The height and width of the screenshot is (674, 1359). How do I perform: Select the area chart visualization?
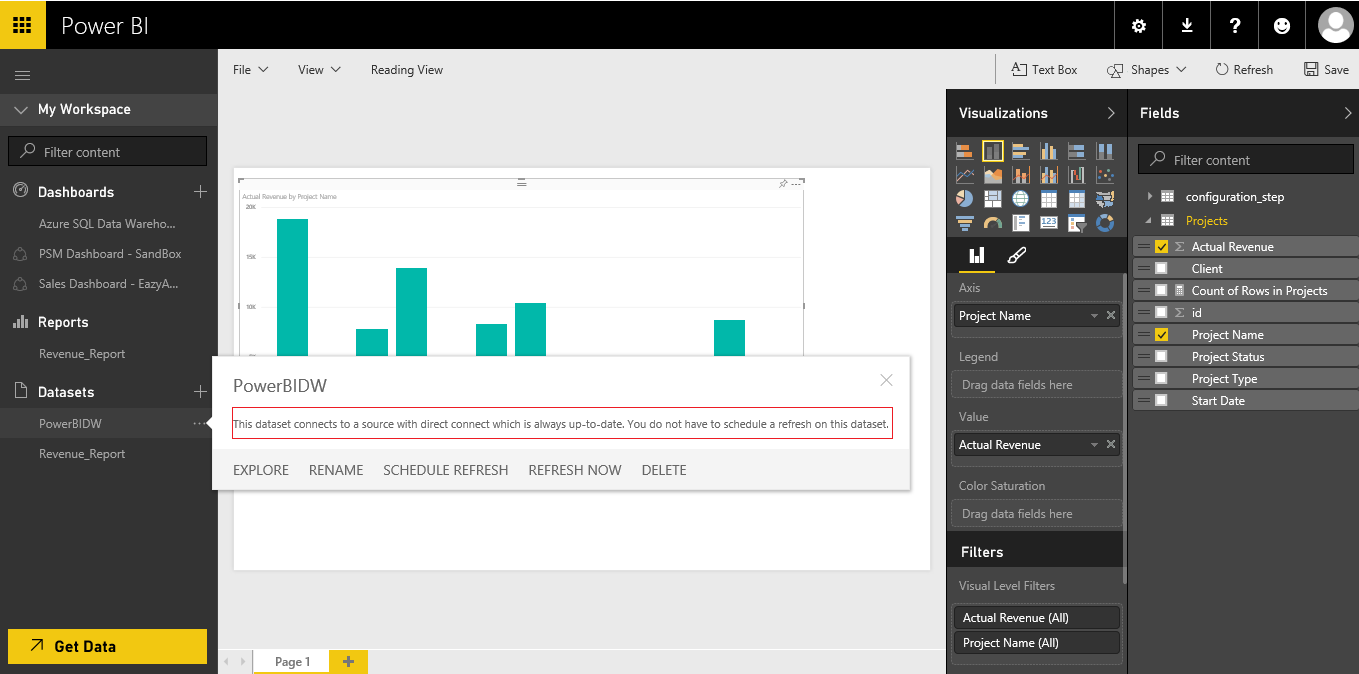pyautogui.click(x=993, y=175)
